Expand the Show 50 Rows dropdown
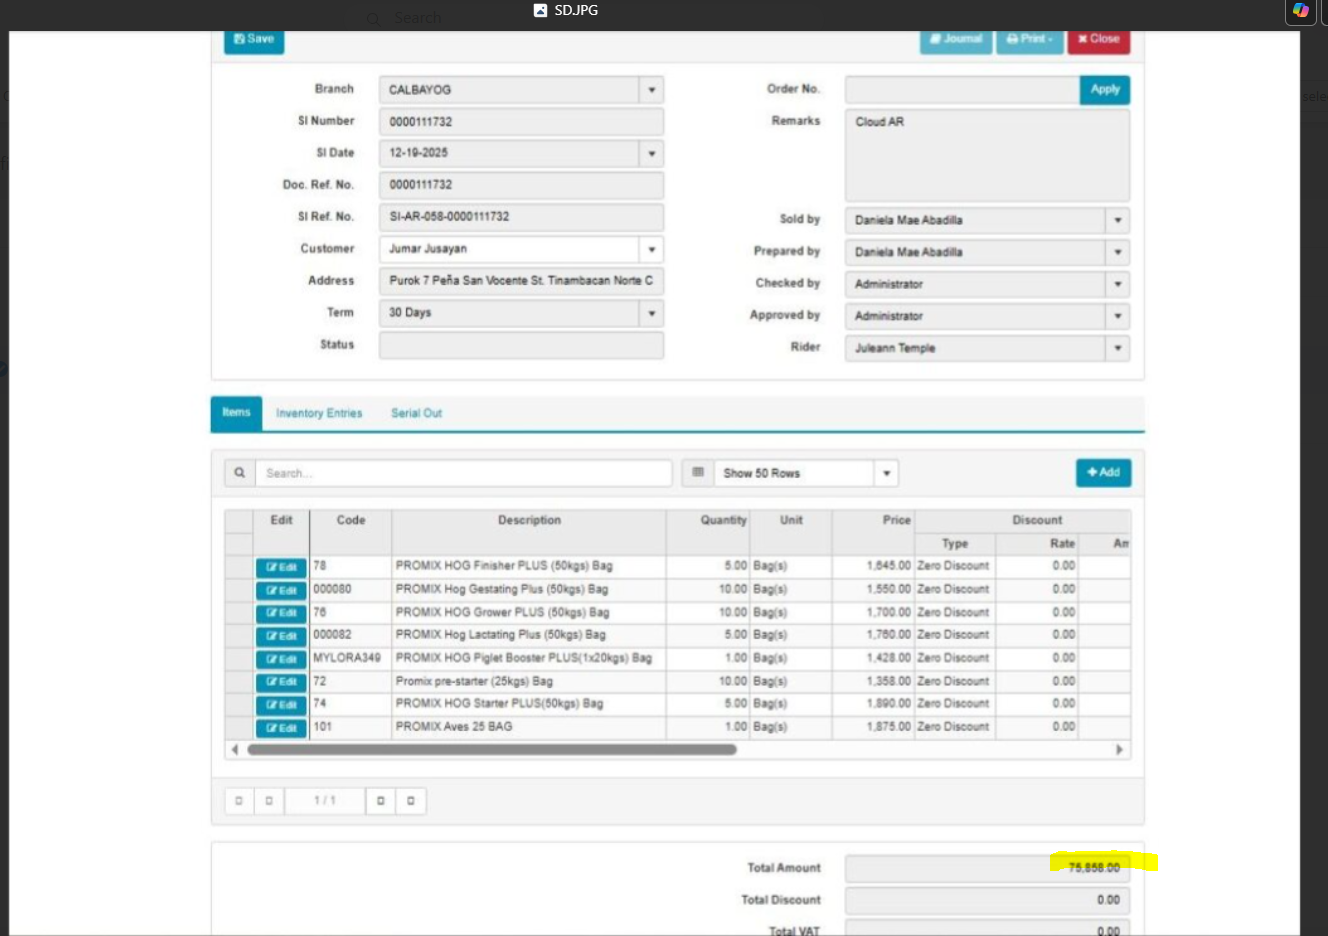The image size is (1328, 936). click(x=886, y=473)
